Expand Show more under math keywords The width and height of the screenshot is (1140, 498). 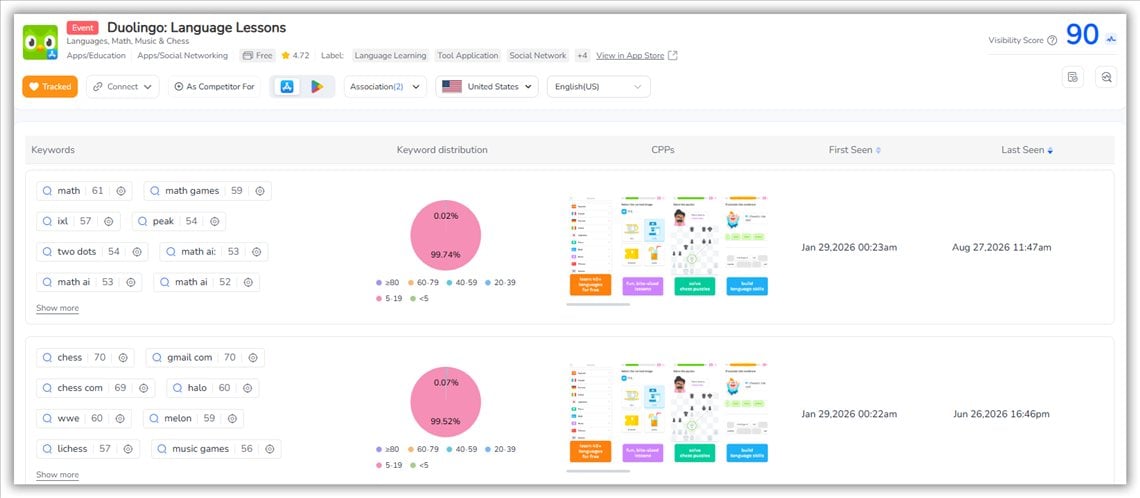tap(57, 308)
